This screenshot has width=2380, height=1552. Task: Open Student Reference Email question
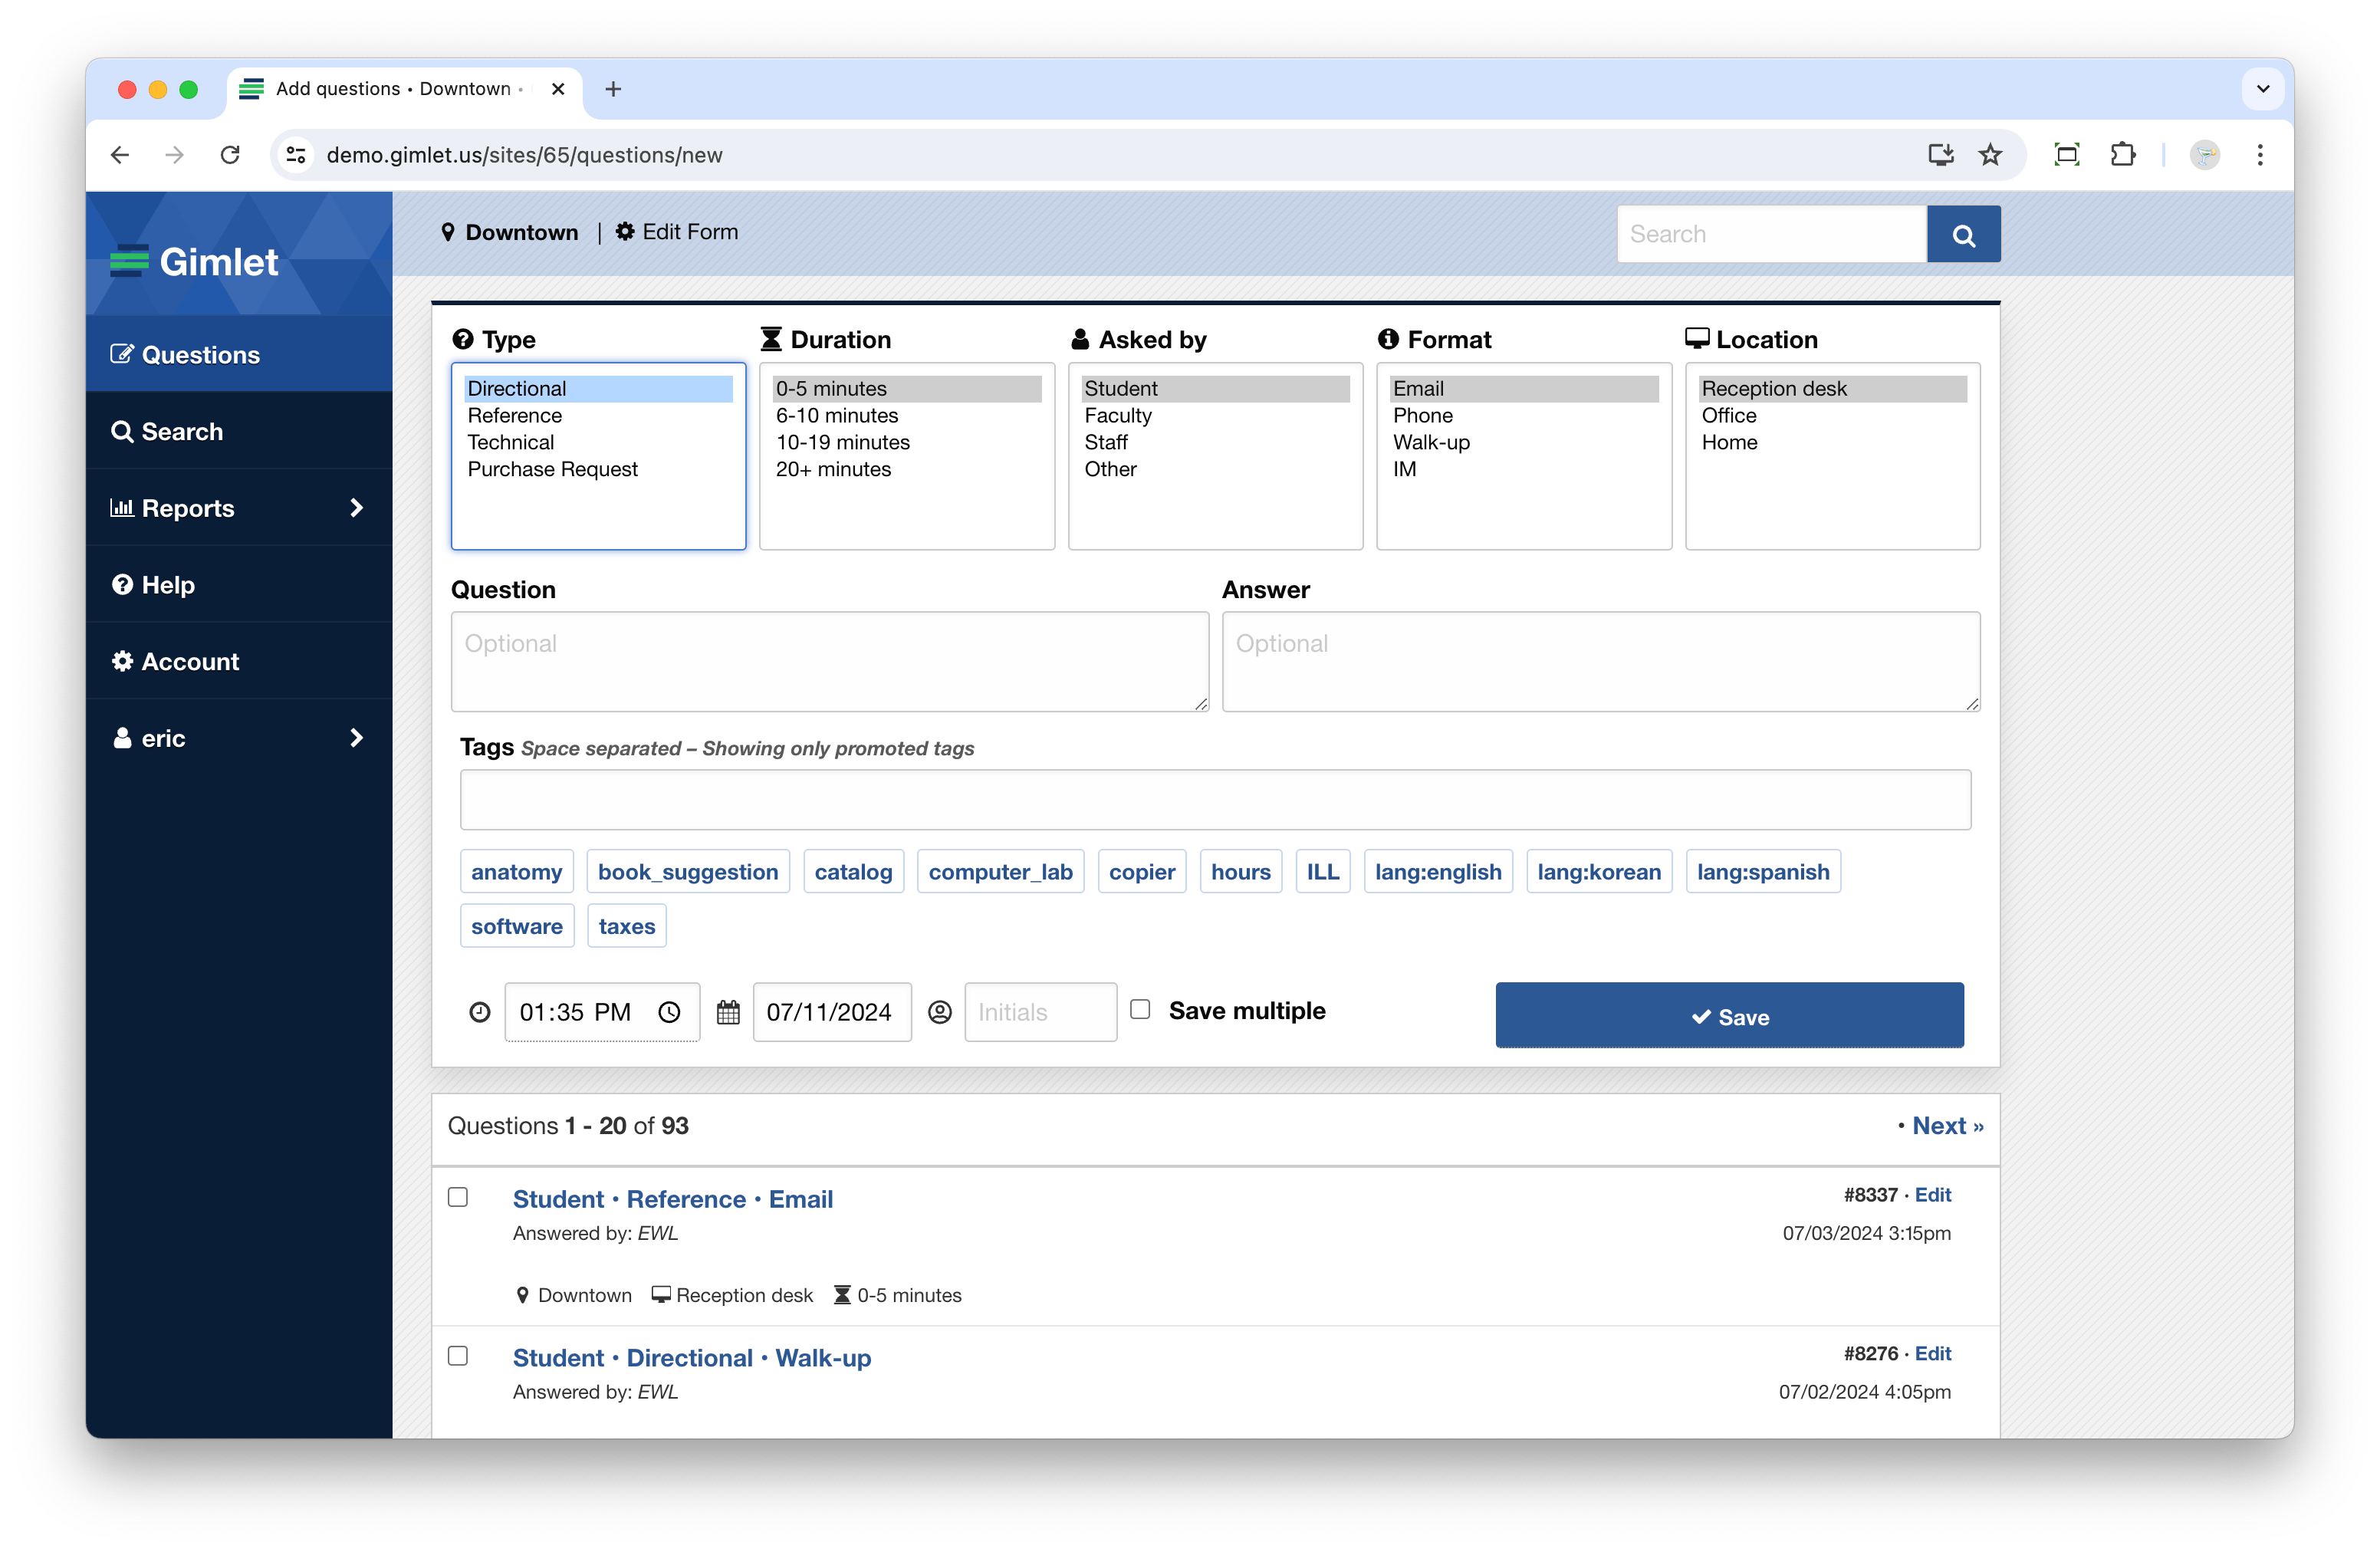tap(673, 1199)
